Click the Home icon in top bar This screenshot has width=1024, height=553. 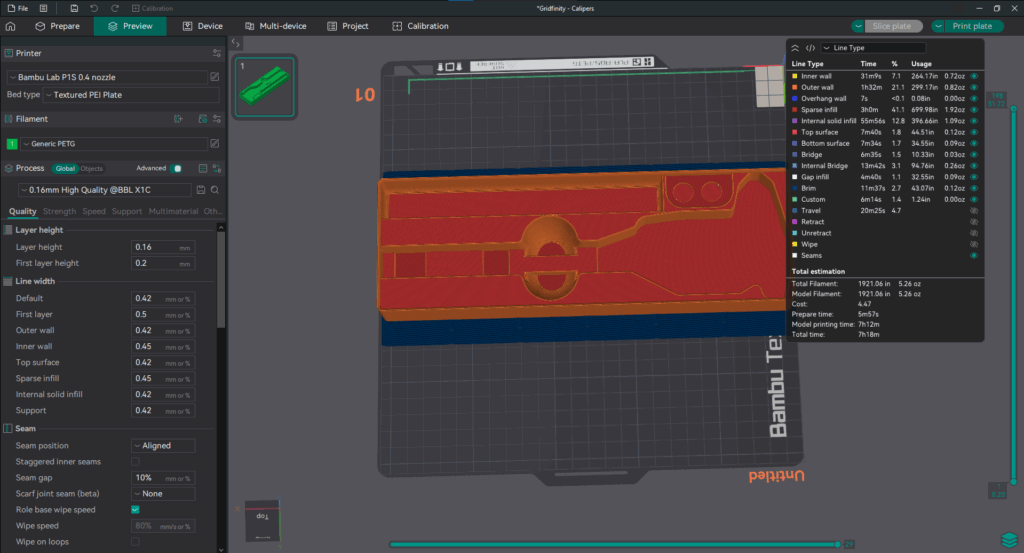click(11, 26)
